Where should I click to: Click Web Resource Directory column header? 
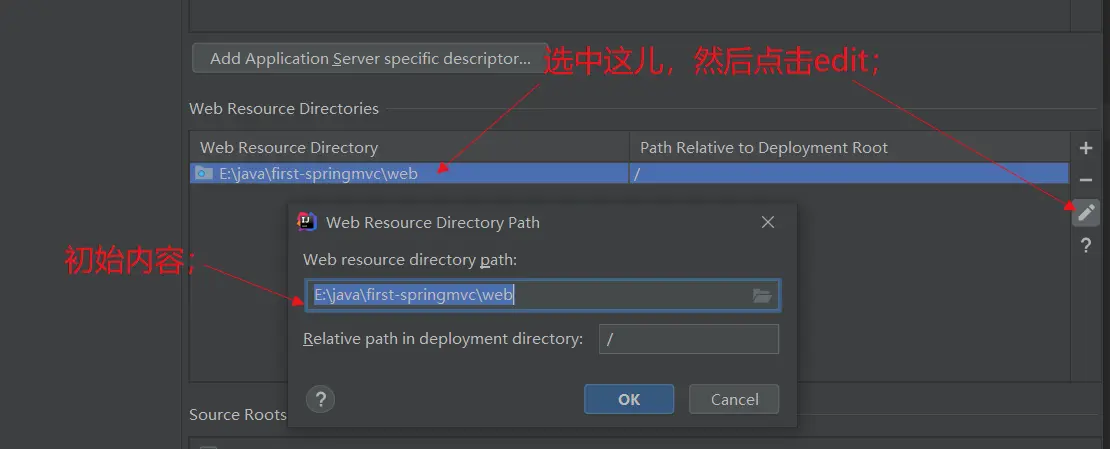click(409, 147)
